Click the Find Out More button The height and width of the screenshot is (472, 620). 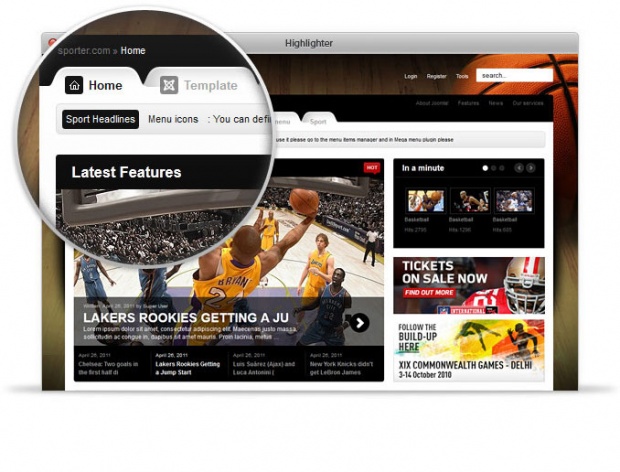tap(429, 293)
